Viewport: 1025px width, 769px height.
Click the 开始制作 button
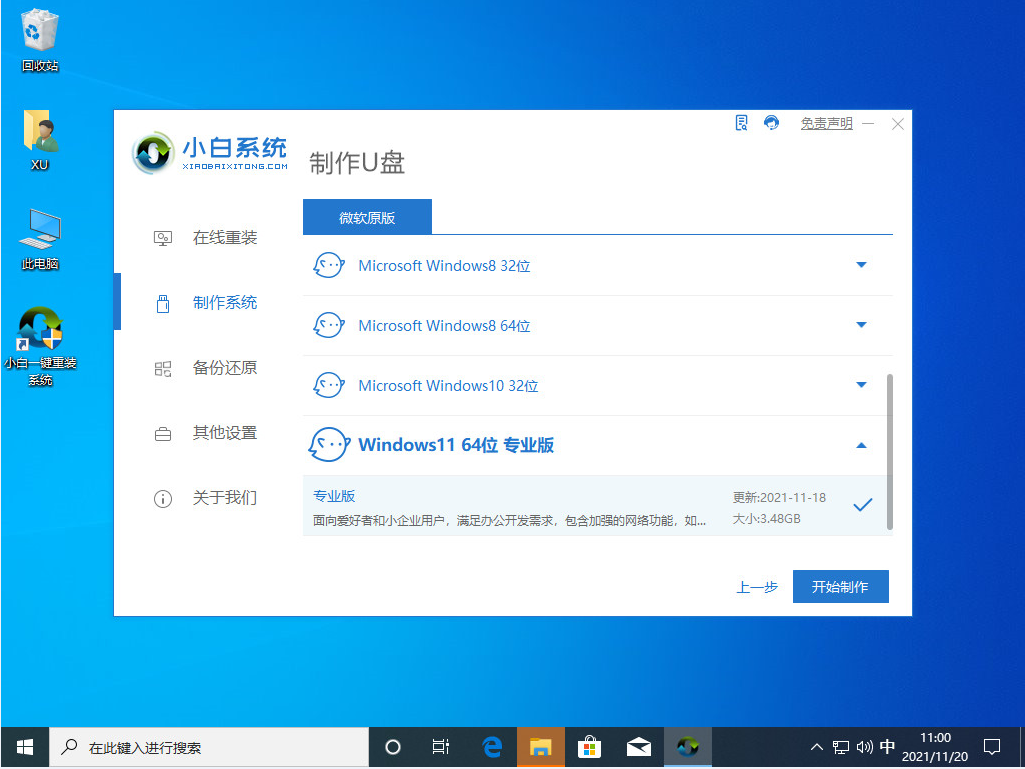tap(840, 586)
